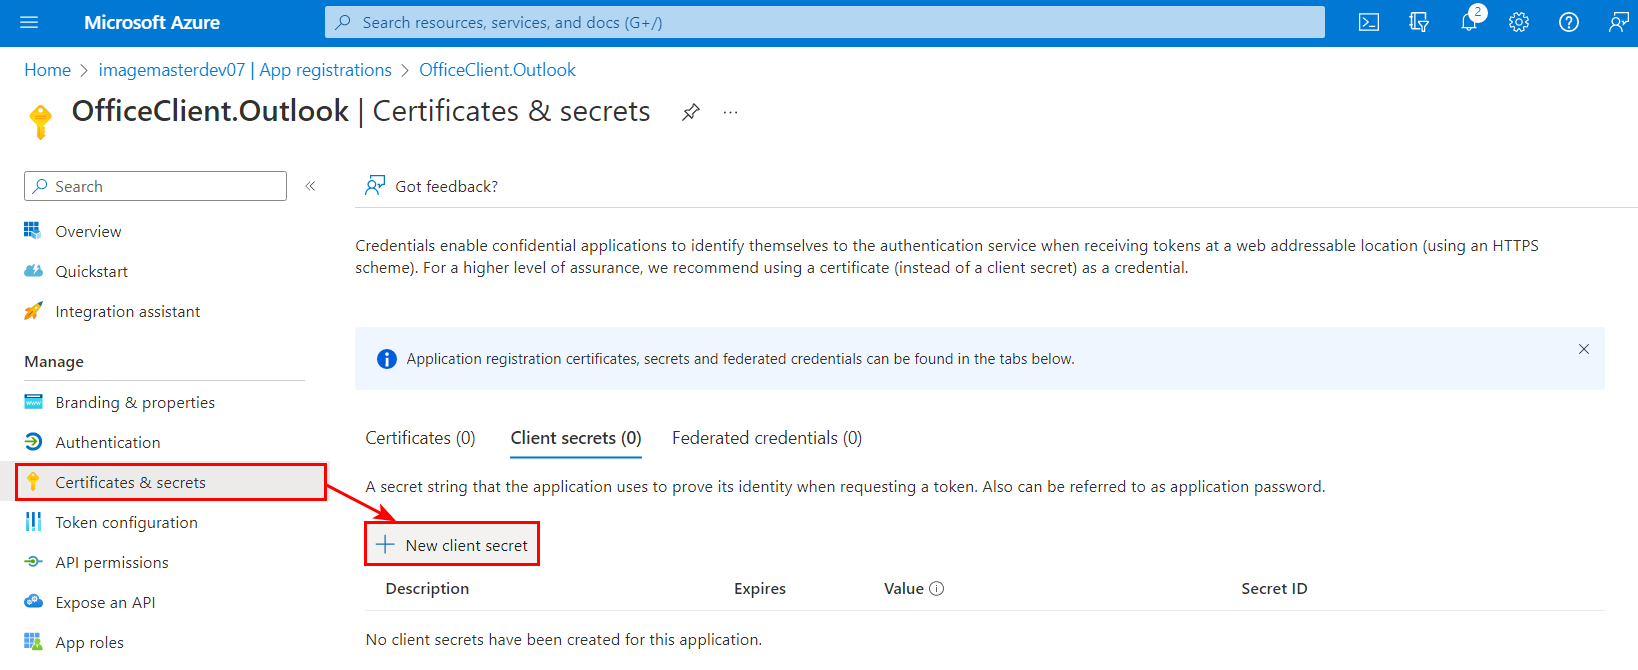Click the Value column header
The image size is (1638, 670).
point(904,589)
